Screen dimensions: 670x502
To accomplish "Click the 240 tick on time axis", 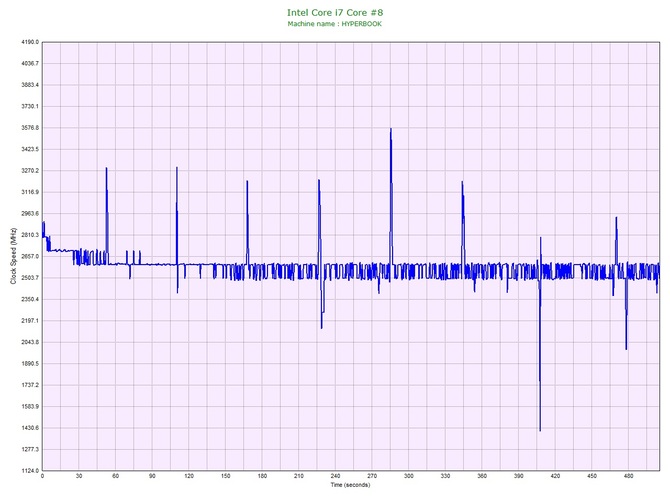I will point(335,476).
